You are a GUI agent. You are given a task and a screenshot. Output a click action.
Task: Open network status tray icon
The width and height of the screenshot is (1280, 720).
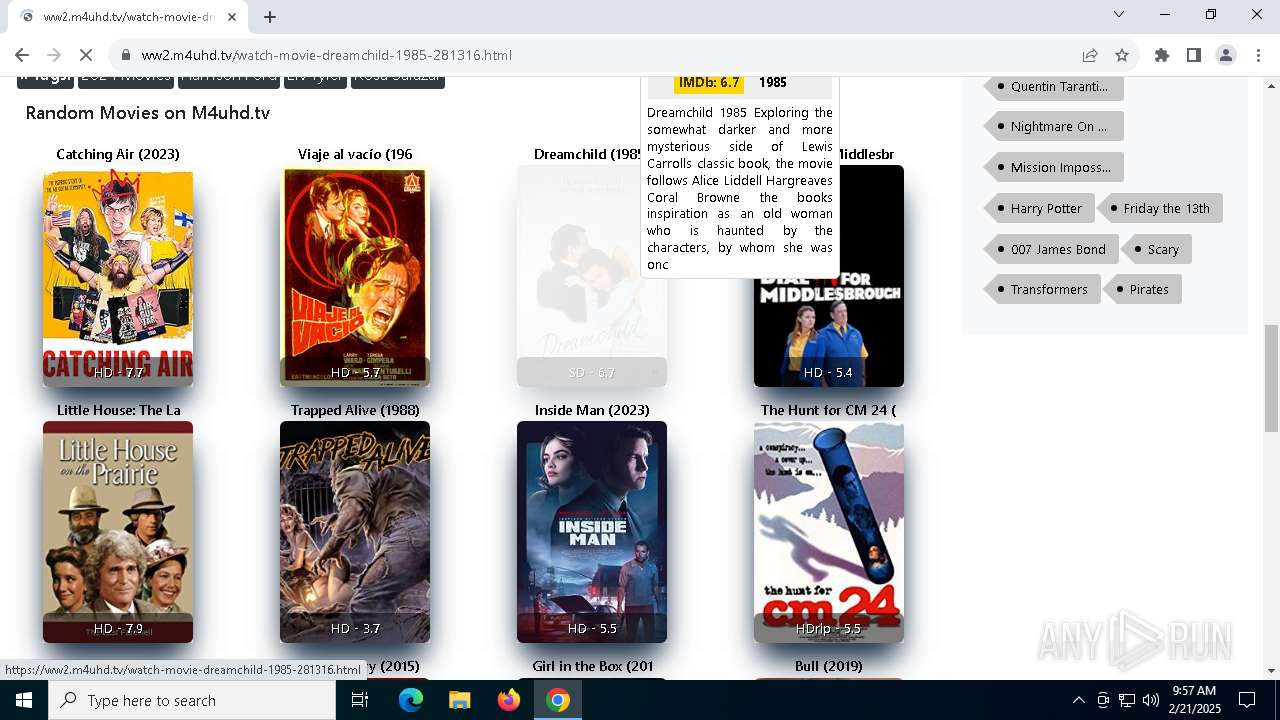click(1127, 700)
